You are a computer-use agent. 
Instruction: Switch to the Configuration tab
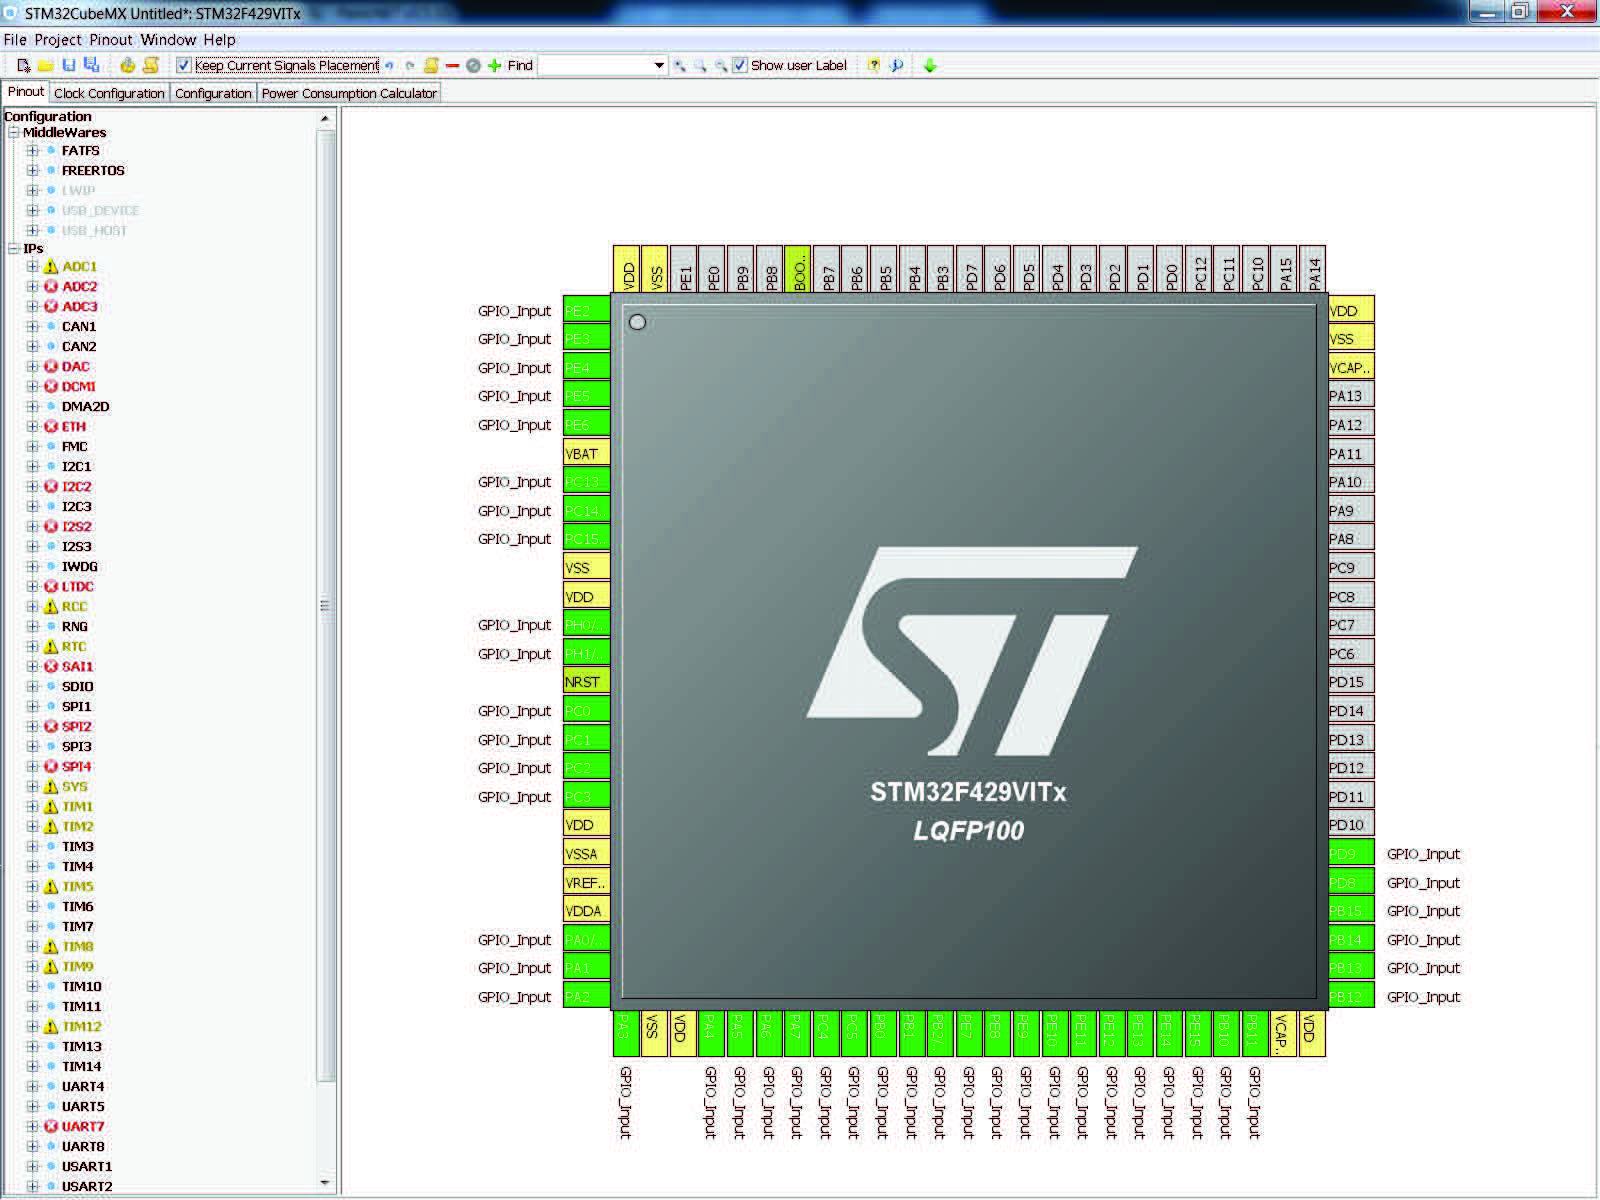tap(213, 93)
